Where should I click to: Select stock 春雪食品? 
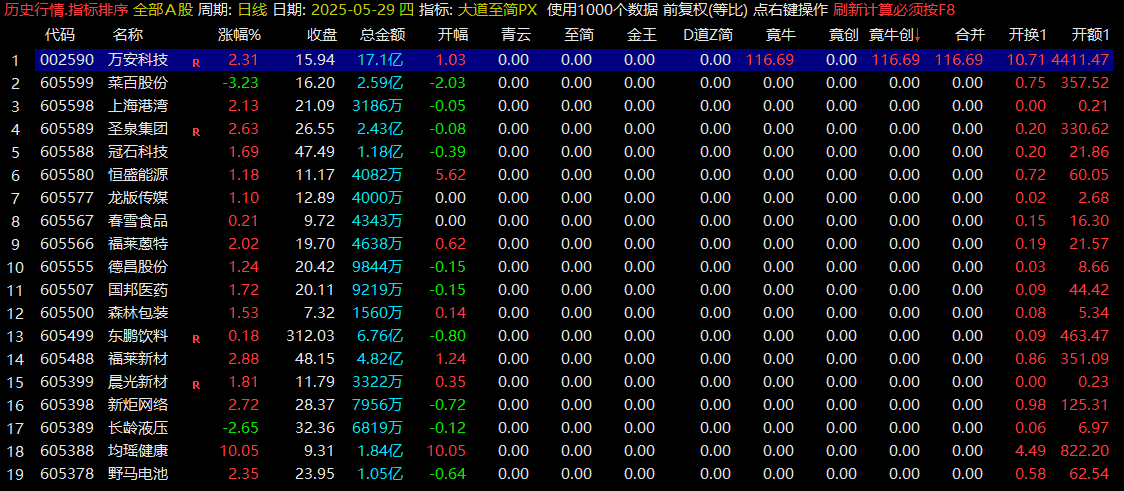[x=138, y=221]
